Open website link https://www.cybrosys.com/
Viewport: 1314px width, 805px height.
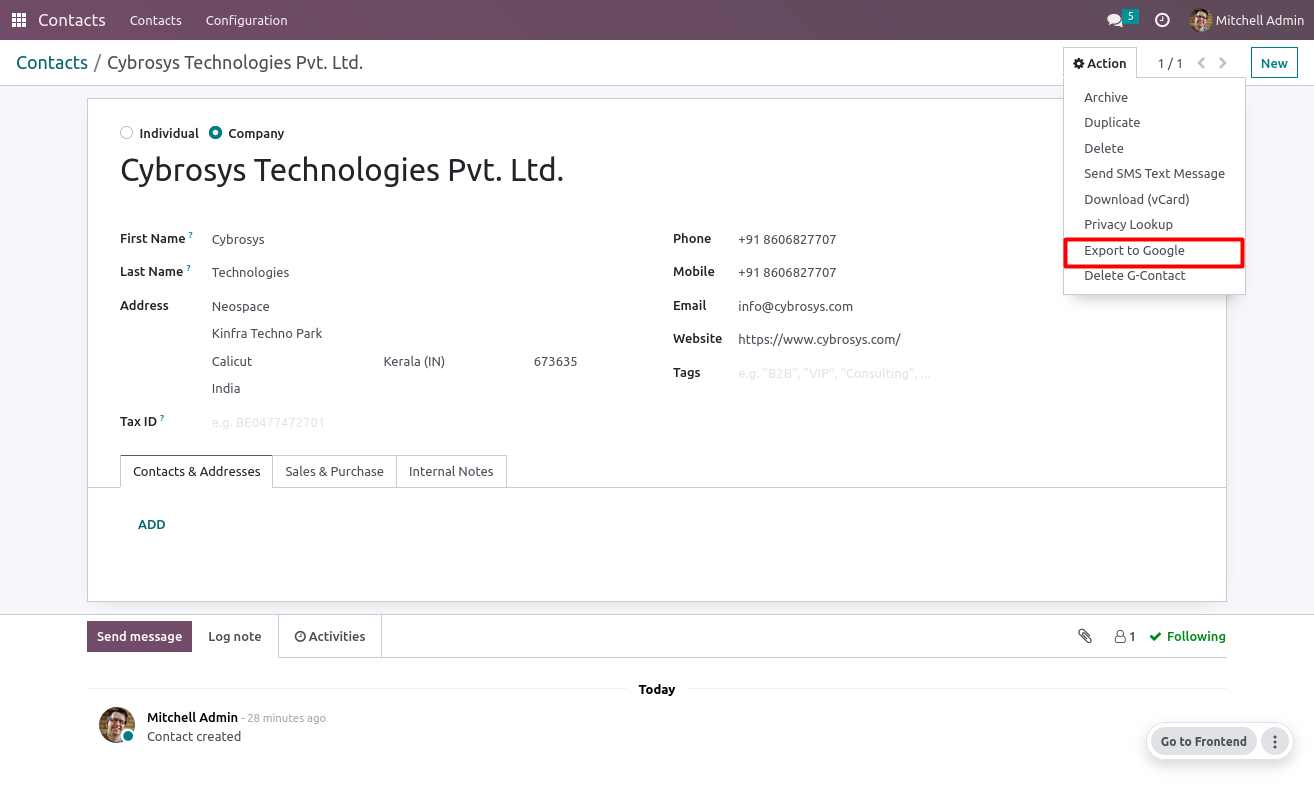[x=819, y=339]
